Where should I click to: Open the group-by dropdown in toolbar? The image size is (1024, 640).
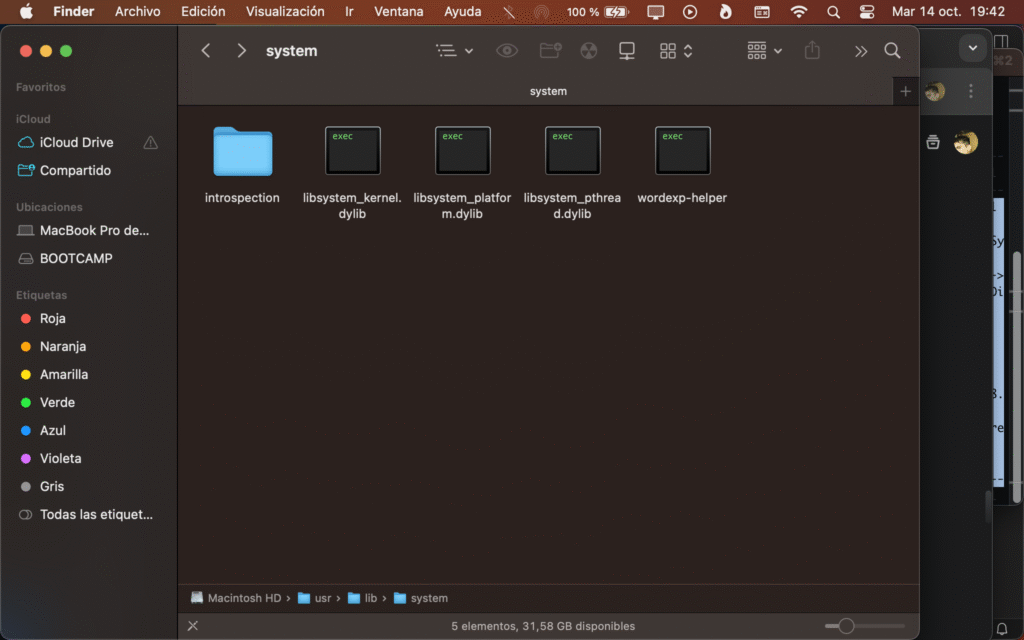click(x=765, y=51)
